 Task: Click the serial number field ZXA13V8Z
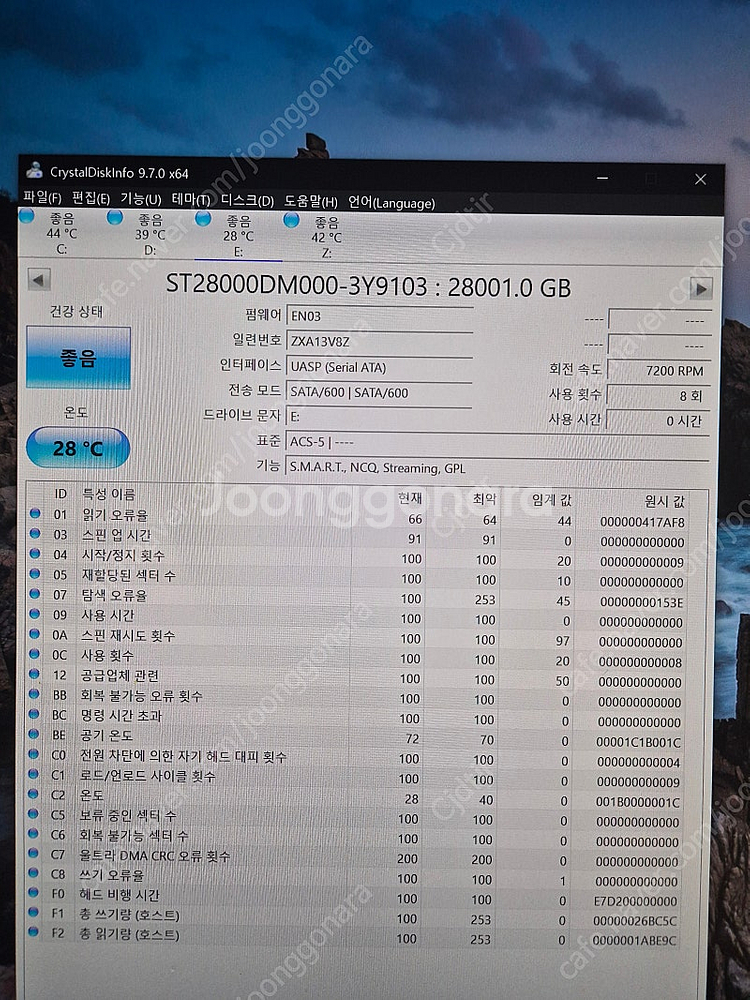coord(379,342)
